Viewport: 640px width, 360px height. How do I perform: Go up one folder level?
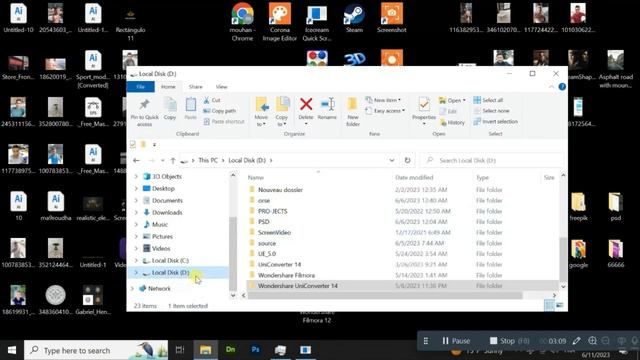[173, 160]
